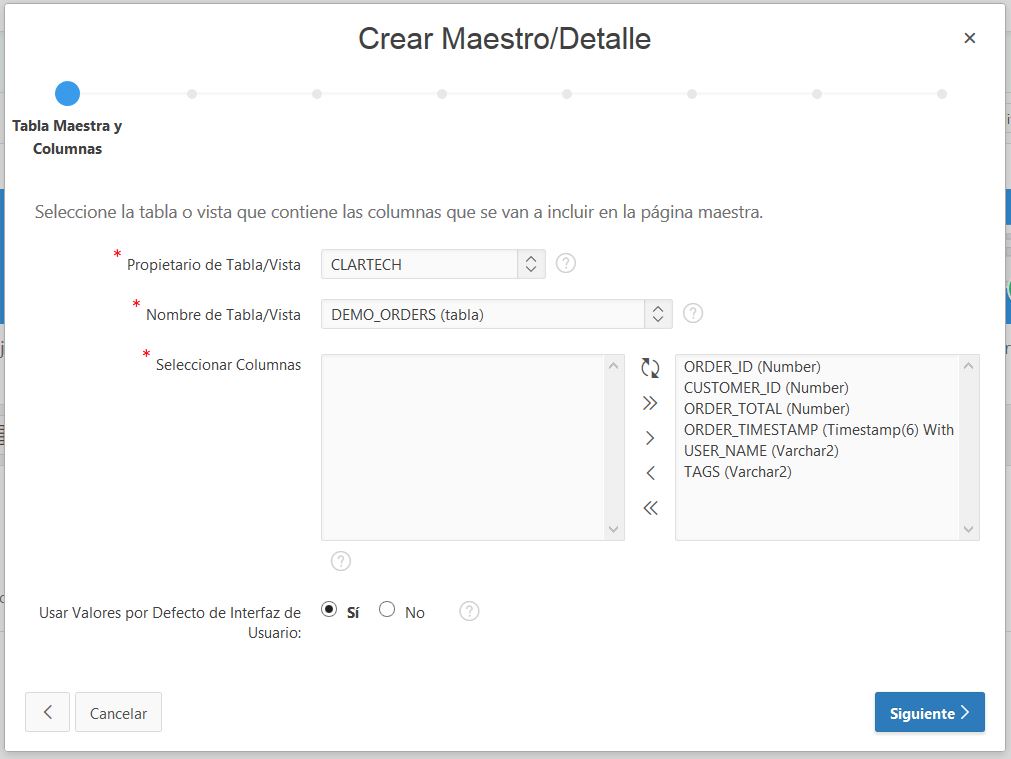Move highlighted column to selected list
Viewport: 1011px width, 759px height.
click(650, 438)
